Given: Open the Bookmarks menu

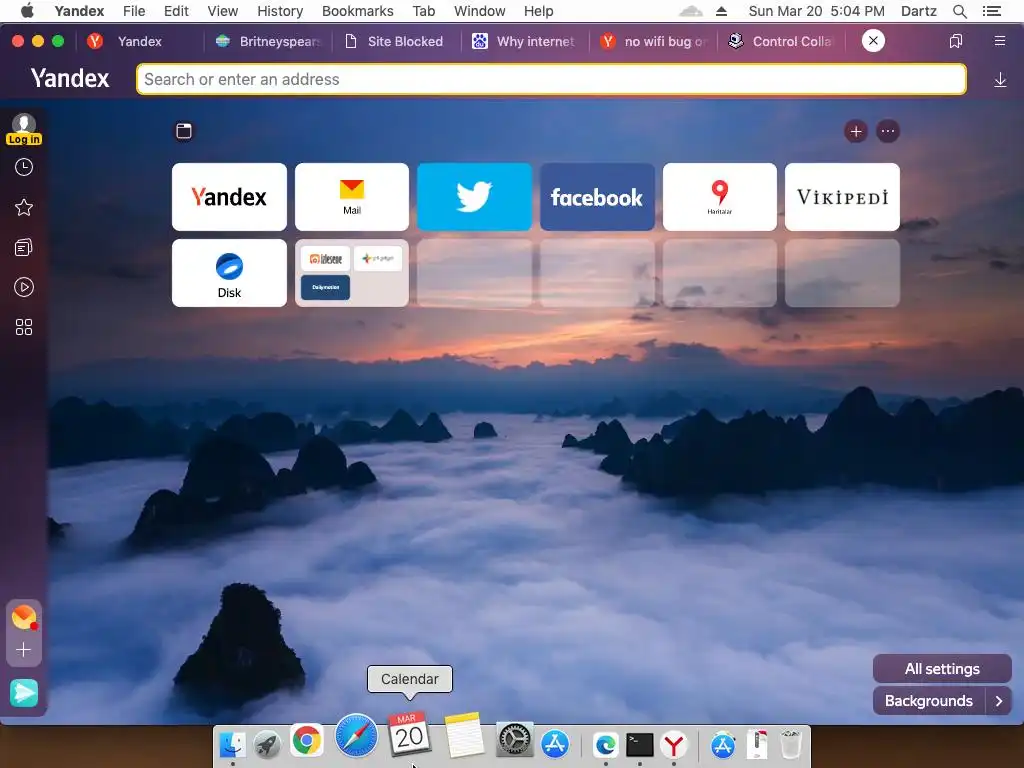Looking at the screenshot, I should [x=358, y=11].
